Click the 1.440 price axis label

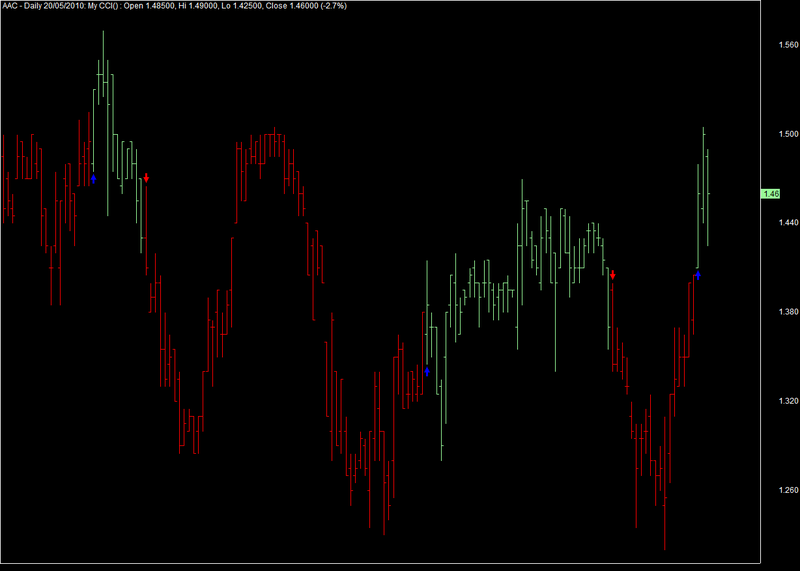[x=788, y=222]
